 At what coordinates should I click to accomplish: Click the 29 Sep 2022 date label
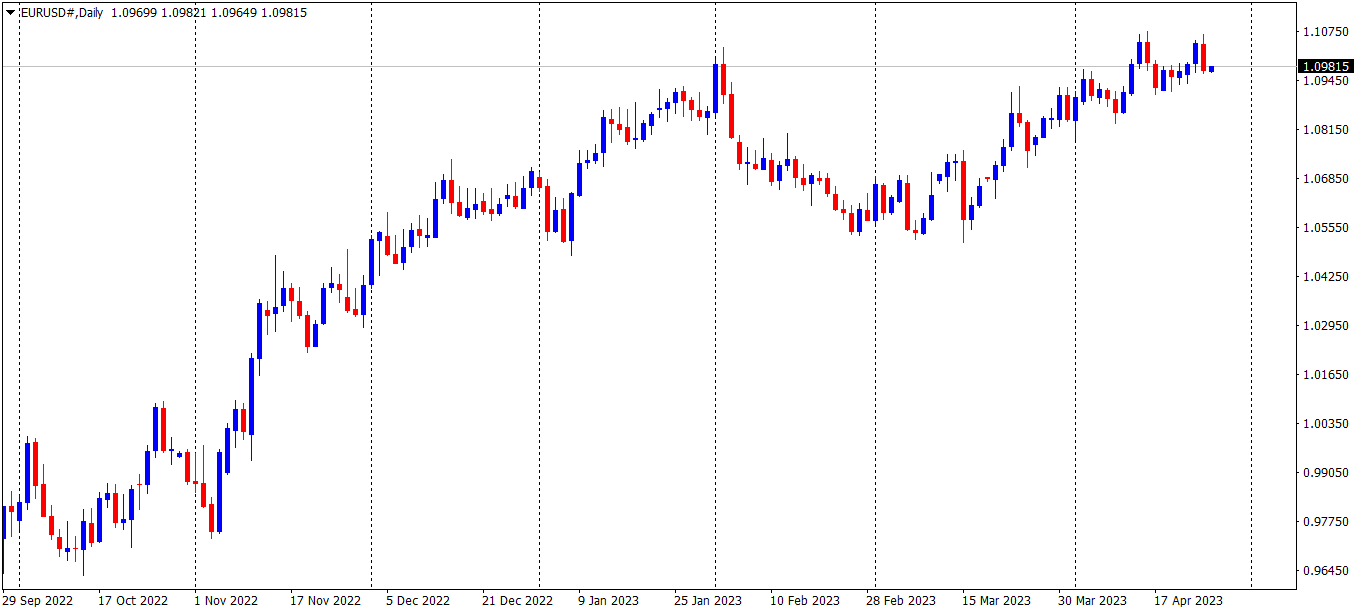(x=39, y=601)
